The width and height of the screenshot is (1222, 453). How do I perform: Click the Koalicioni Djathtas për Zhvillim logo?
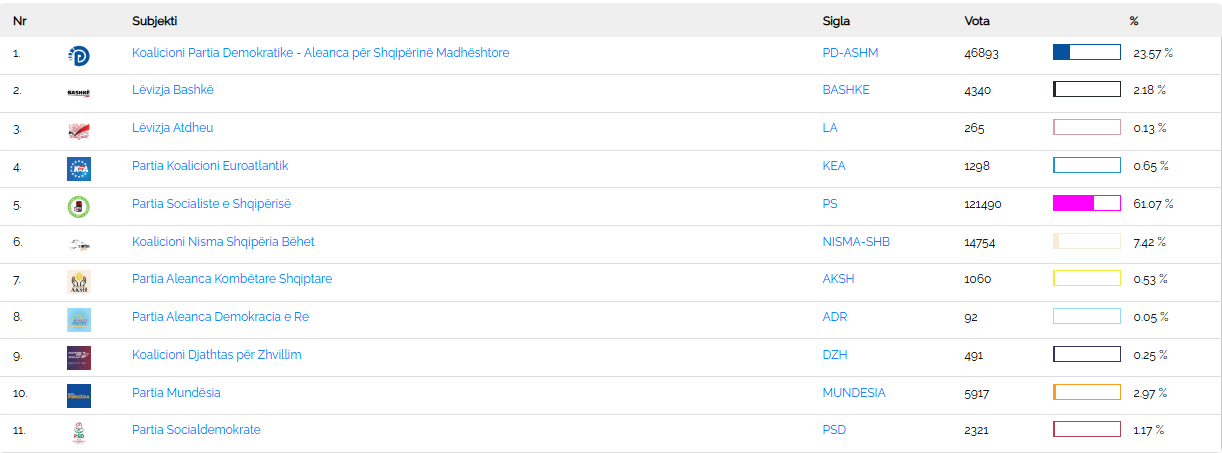78,358
